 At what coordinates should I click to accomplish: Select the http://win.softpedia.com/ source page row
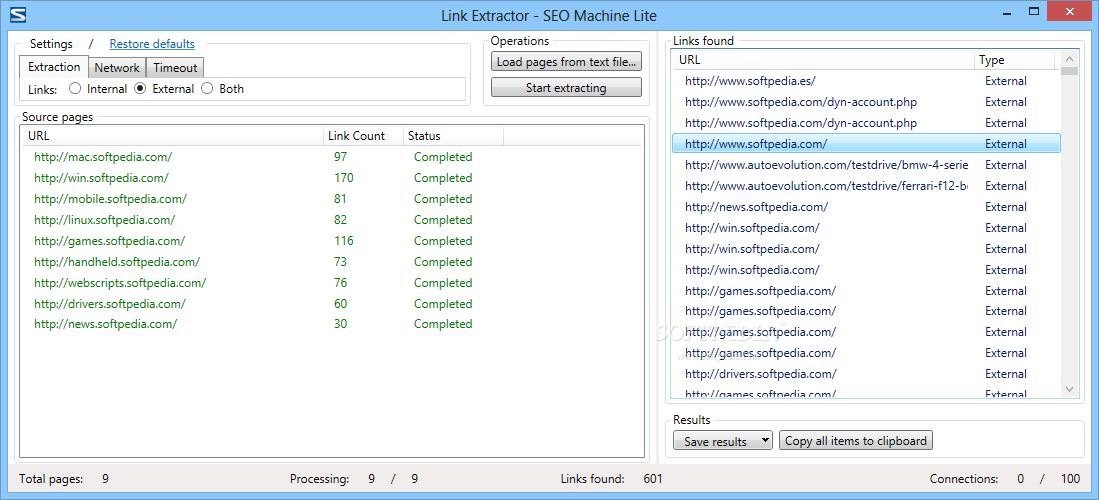(331, 178)
